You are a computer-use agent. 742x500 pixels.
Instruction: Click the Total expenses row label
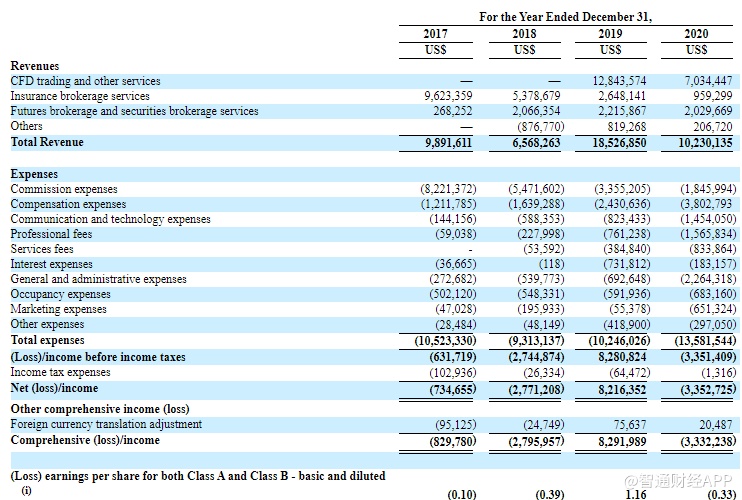click(x=47, y=340)
